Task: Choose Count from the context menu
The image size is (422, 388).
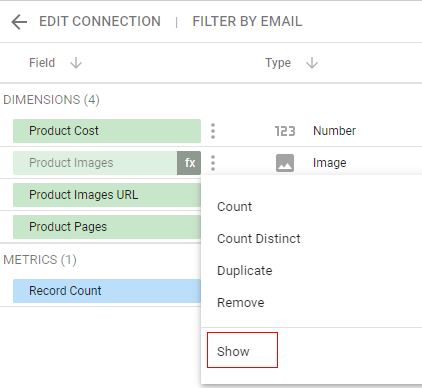Action: [234, 207]
